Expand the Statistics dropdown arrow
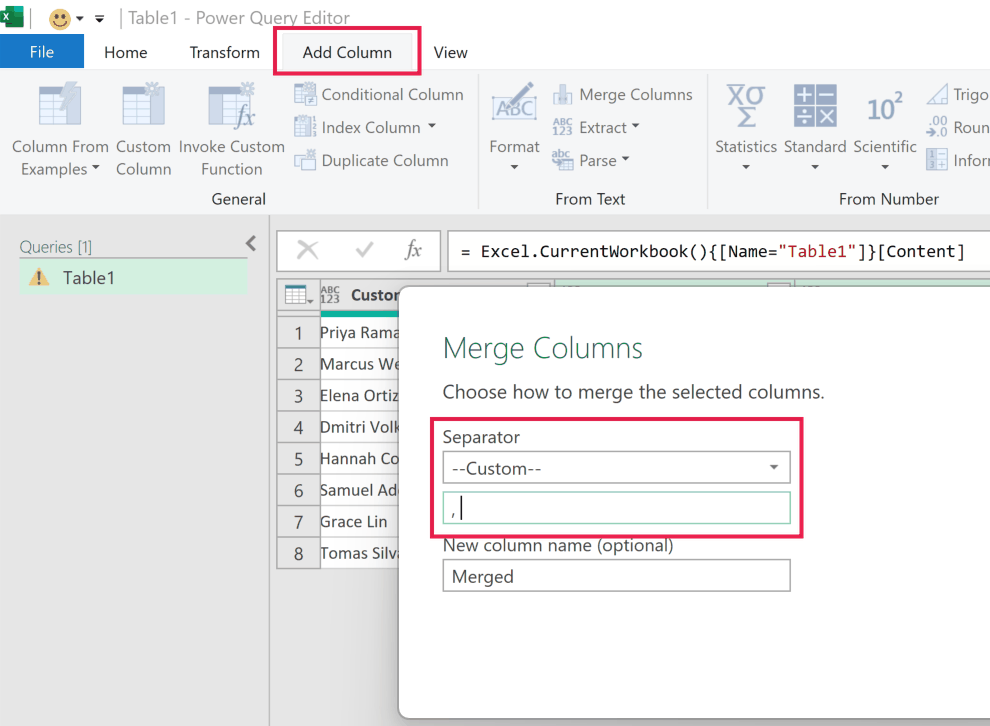The width and height of the screenshot is (990, 726). coord(746,167)
